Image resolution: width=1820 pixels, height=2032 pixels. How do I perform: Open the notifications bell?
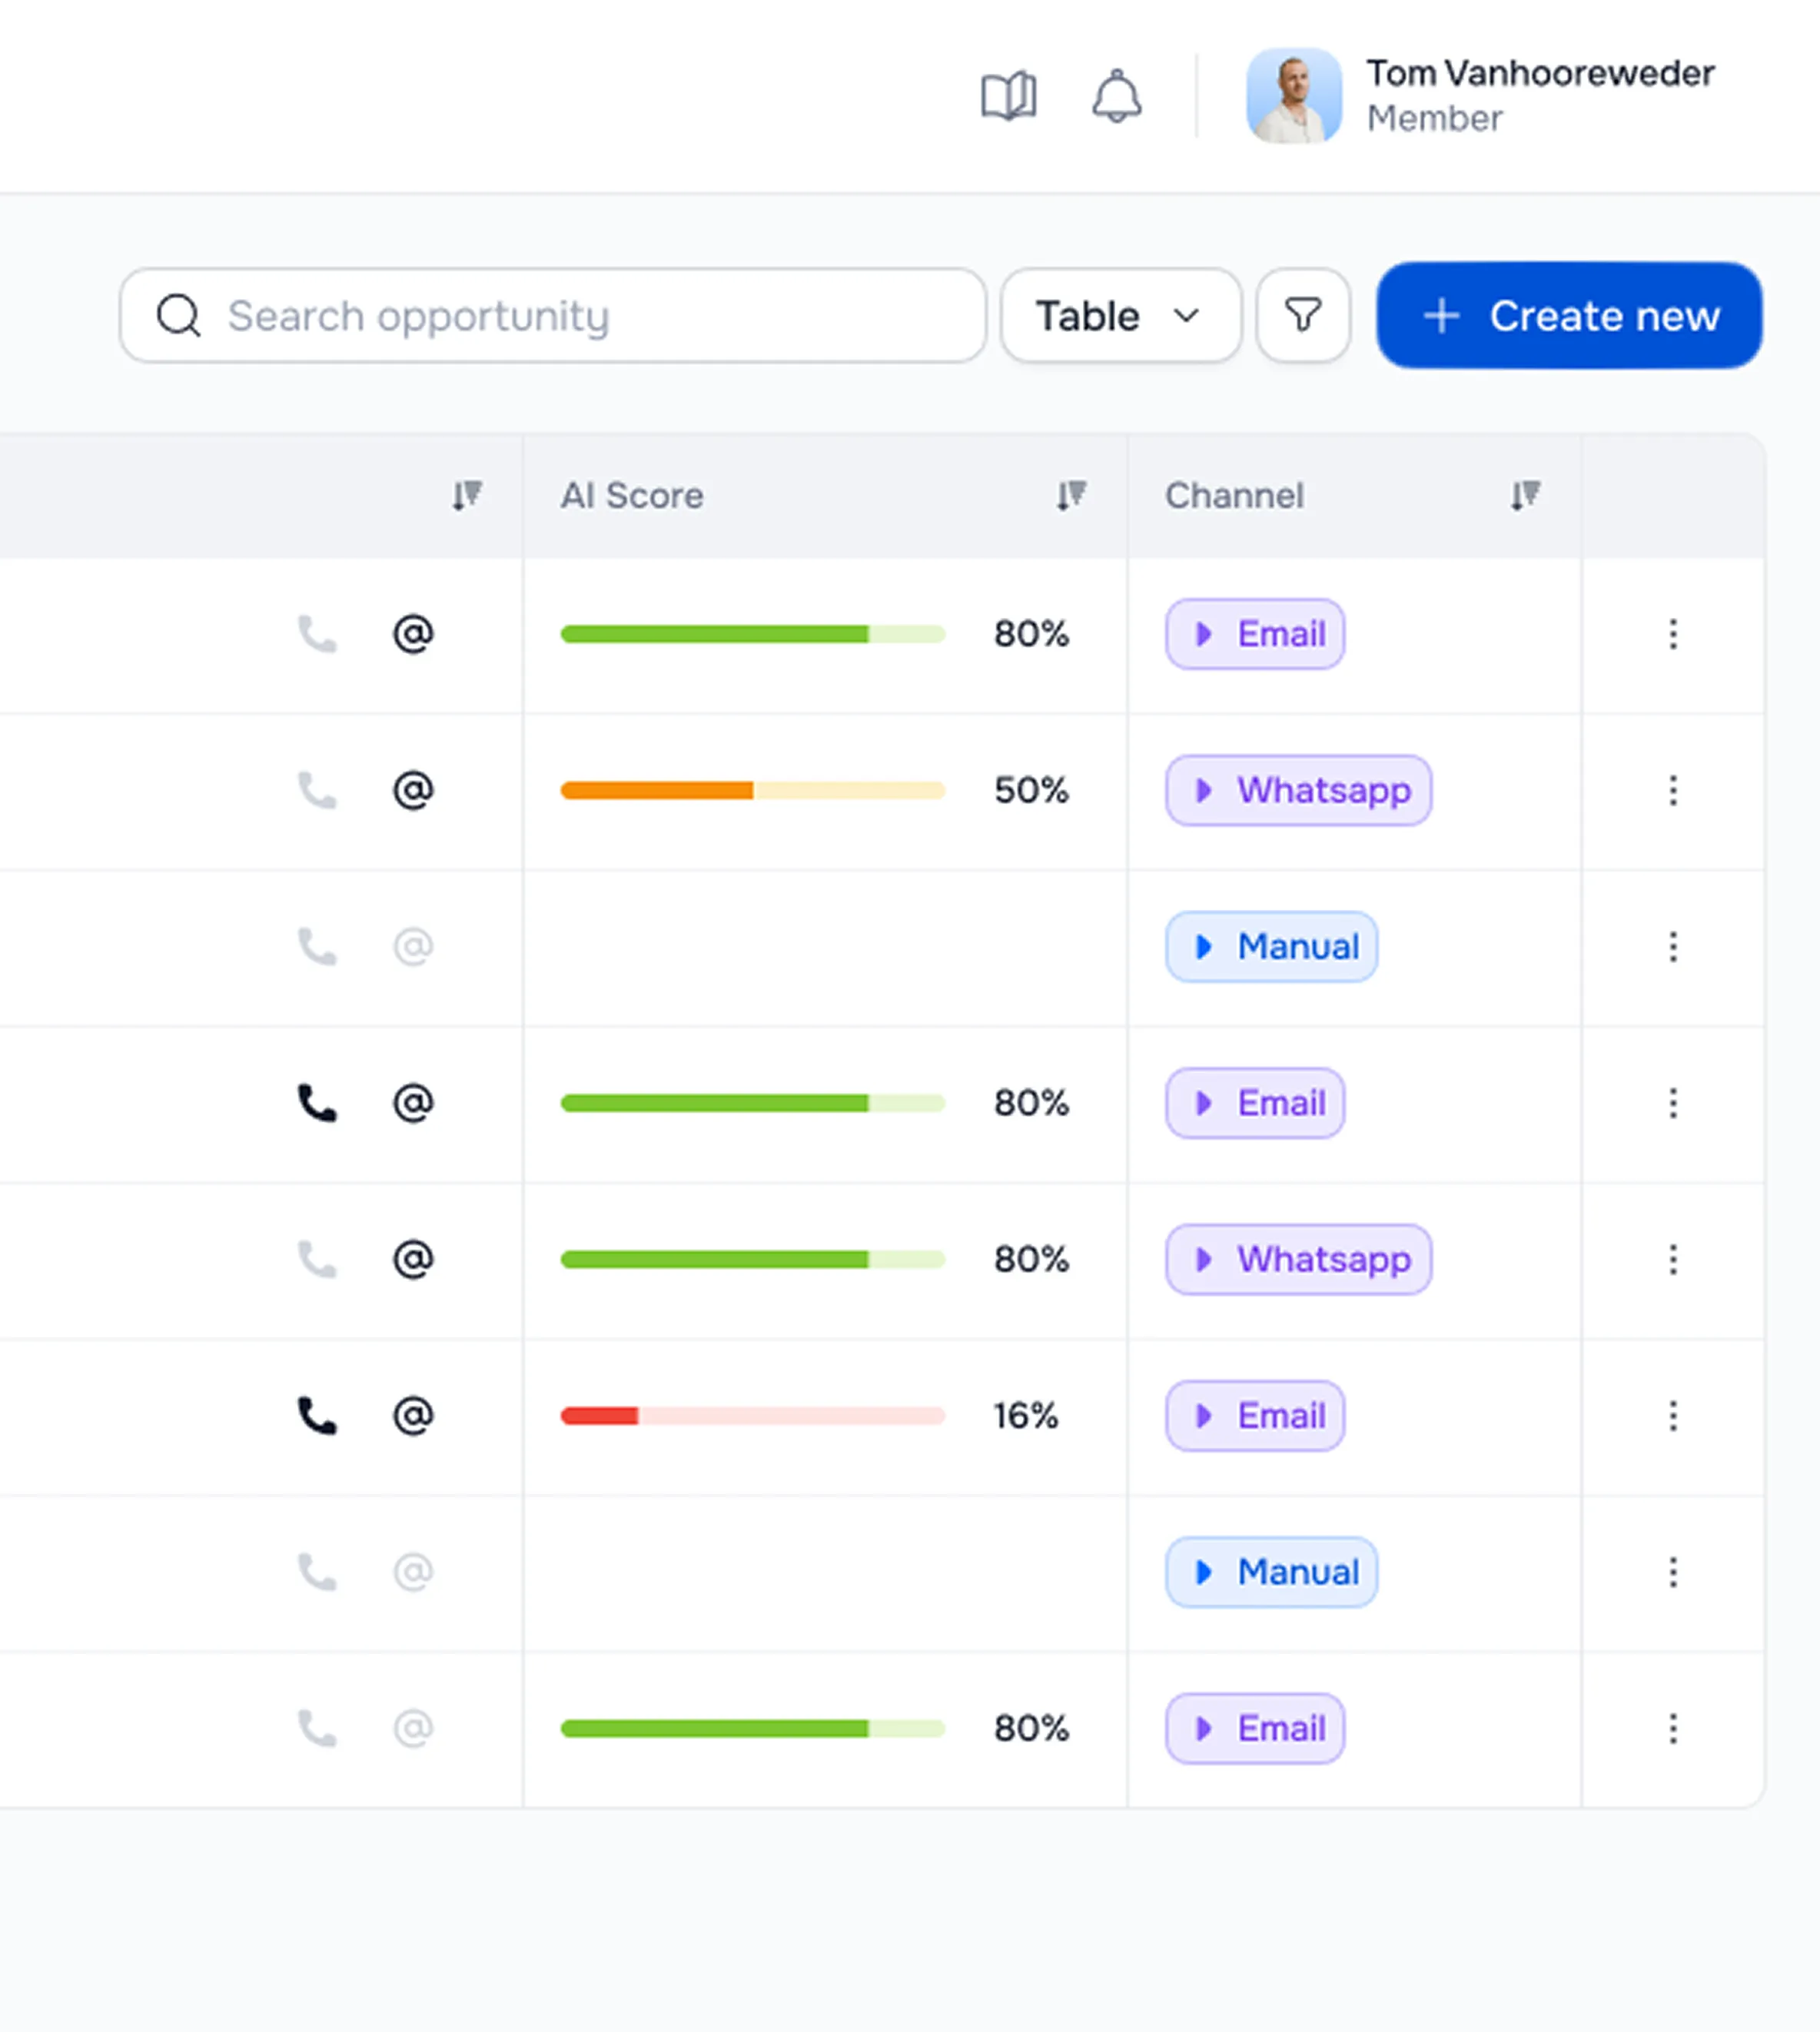point(1116,96)
